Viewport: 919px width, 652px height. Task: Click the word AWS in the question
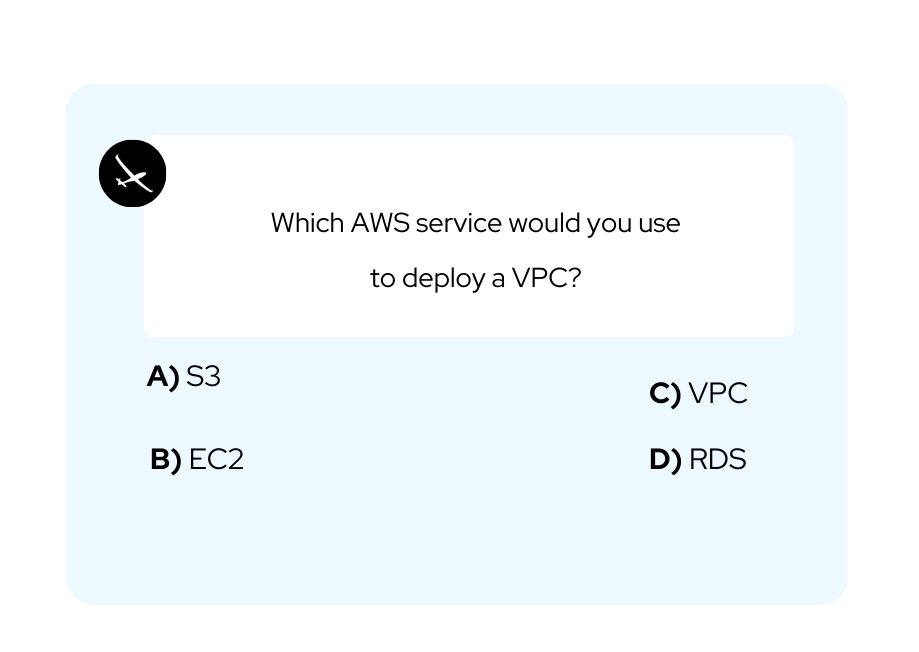(380, 223)
